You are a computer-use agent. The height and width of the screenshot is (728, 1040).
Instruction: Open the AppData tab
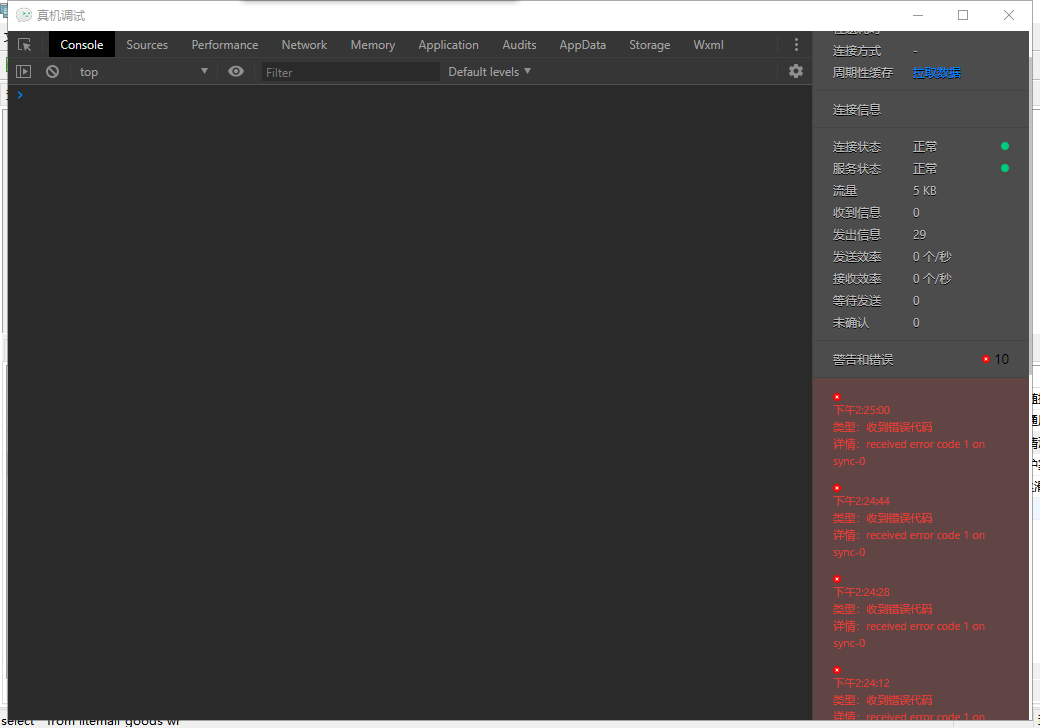(582, 44)
